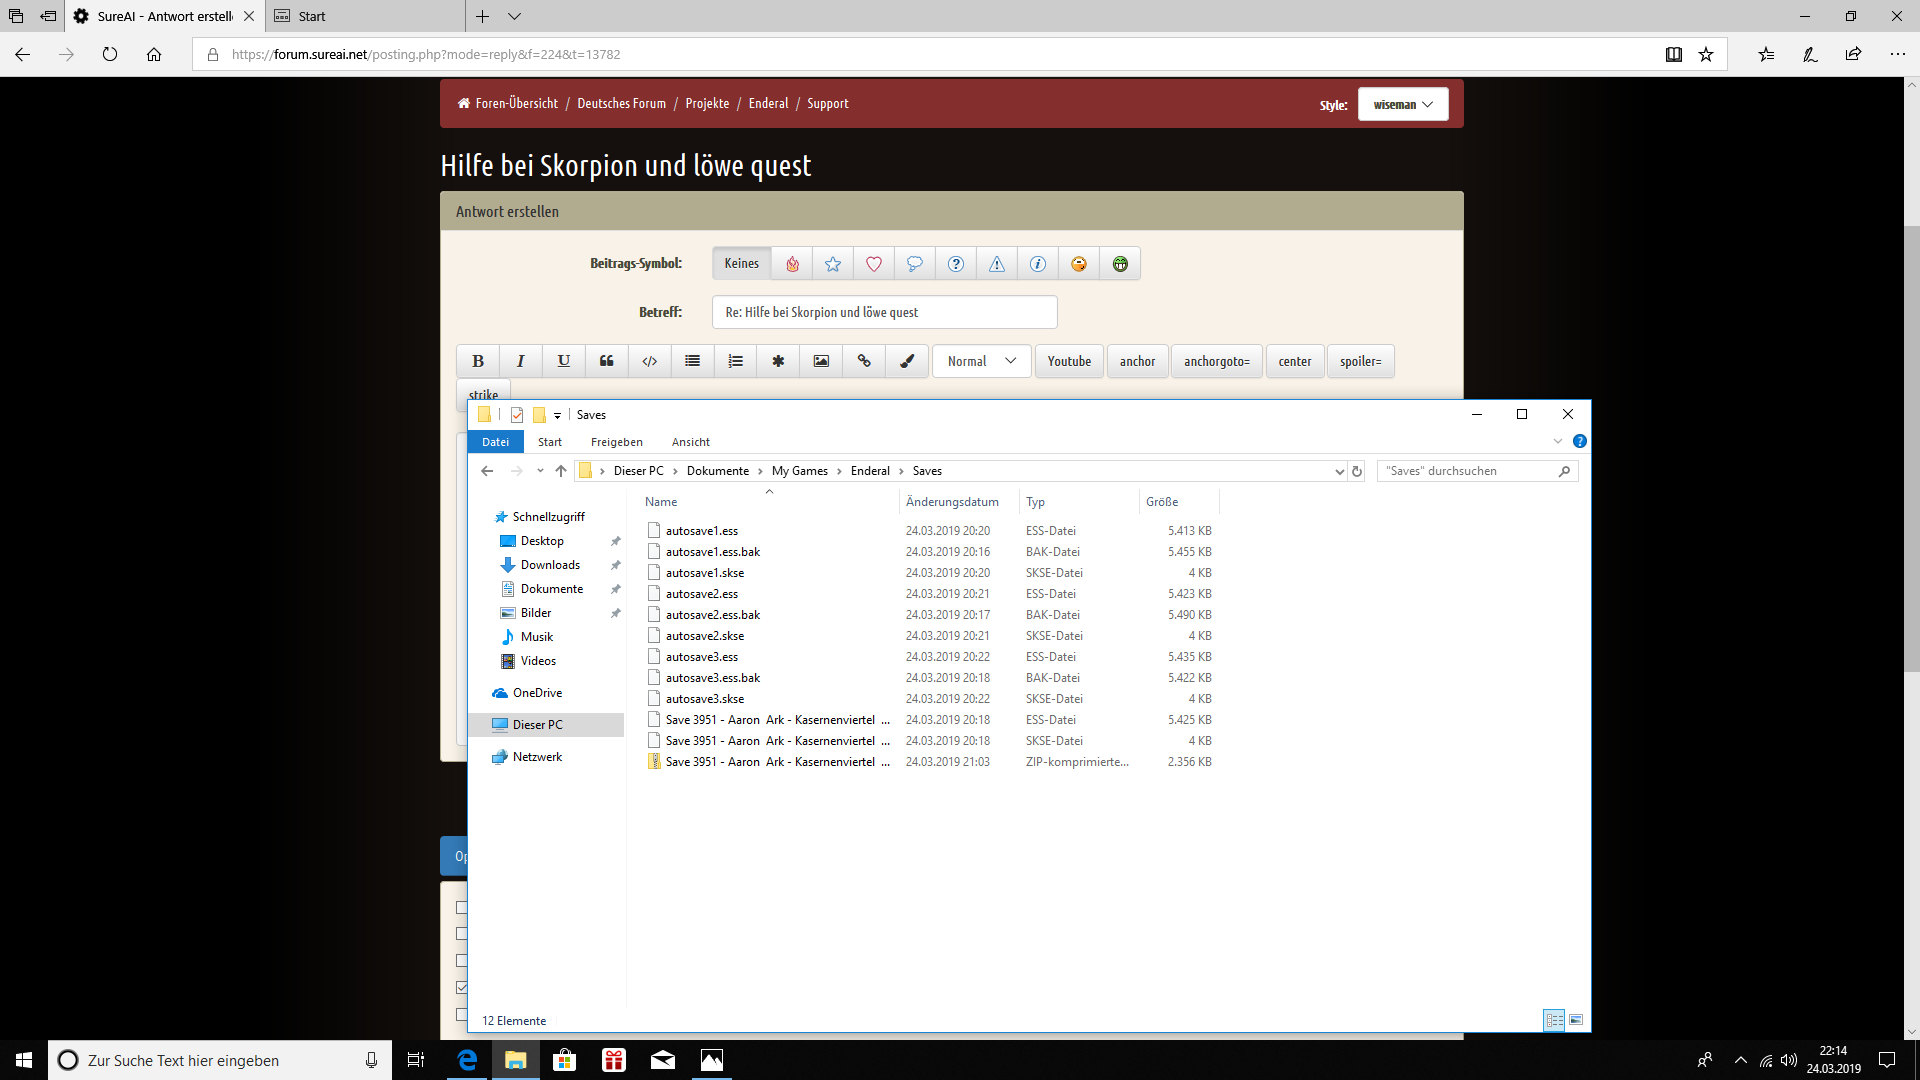The image size is (1920, 1080).
Task: Open the Datei menu in Explorer
Action: 495,441
